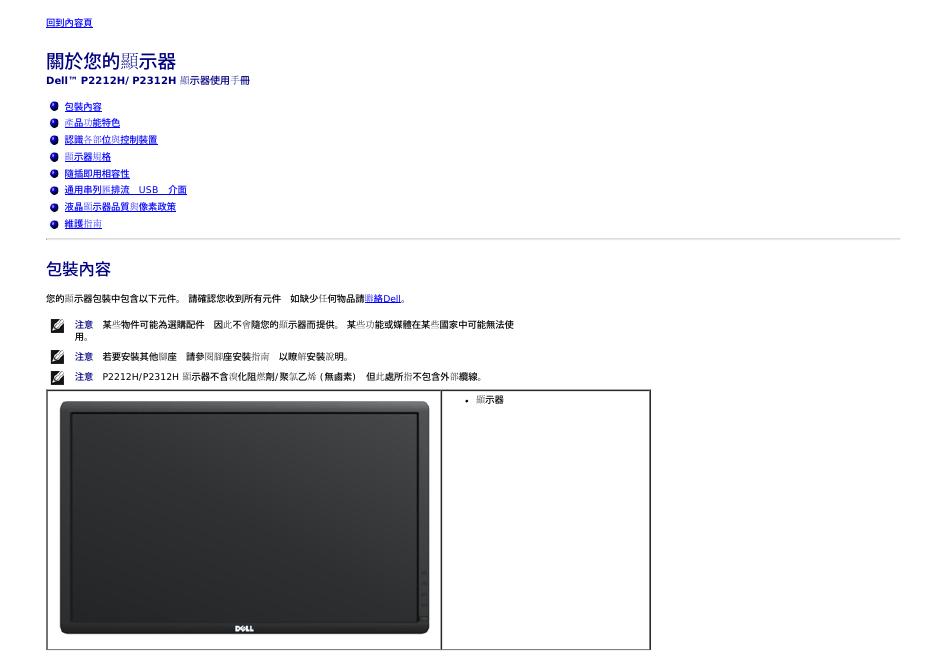Open the 維護指南 link
The height and width of the screenshot is (662, 936).
click(x=83, y=224)
